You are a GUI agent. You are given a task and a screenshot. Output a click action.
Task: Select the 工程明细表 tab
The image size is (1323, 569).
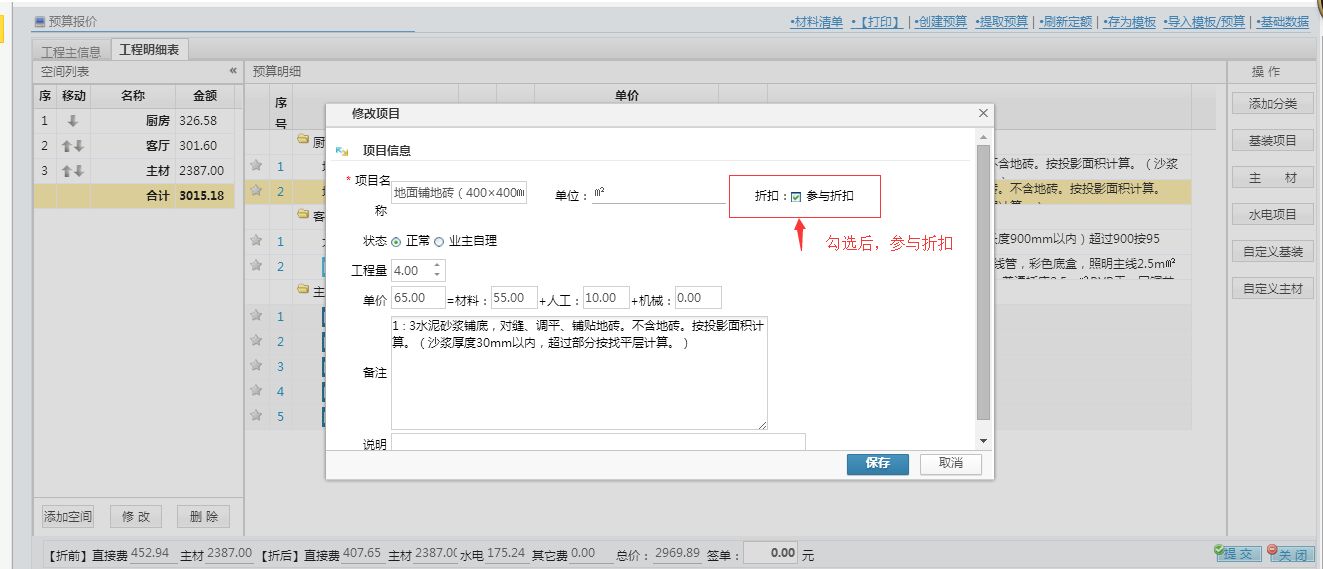tap(149, 50)
